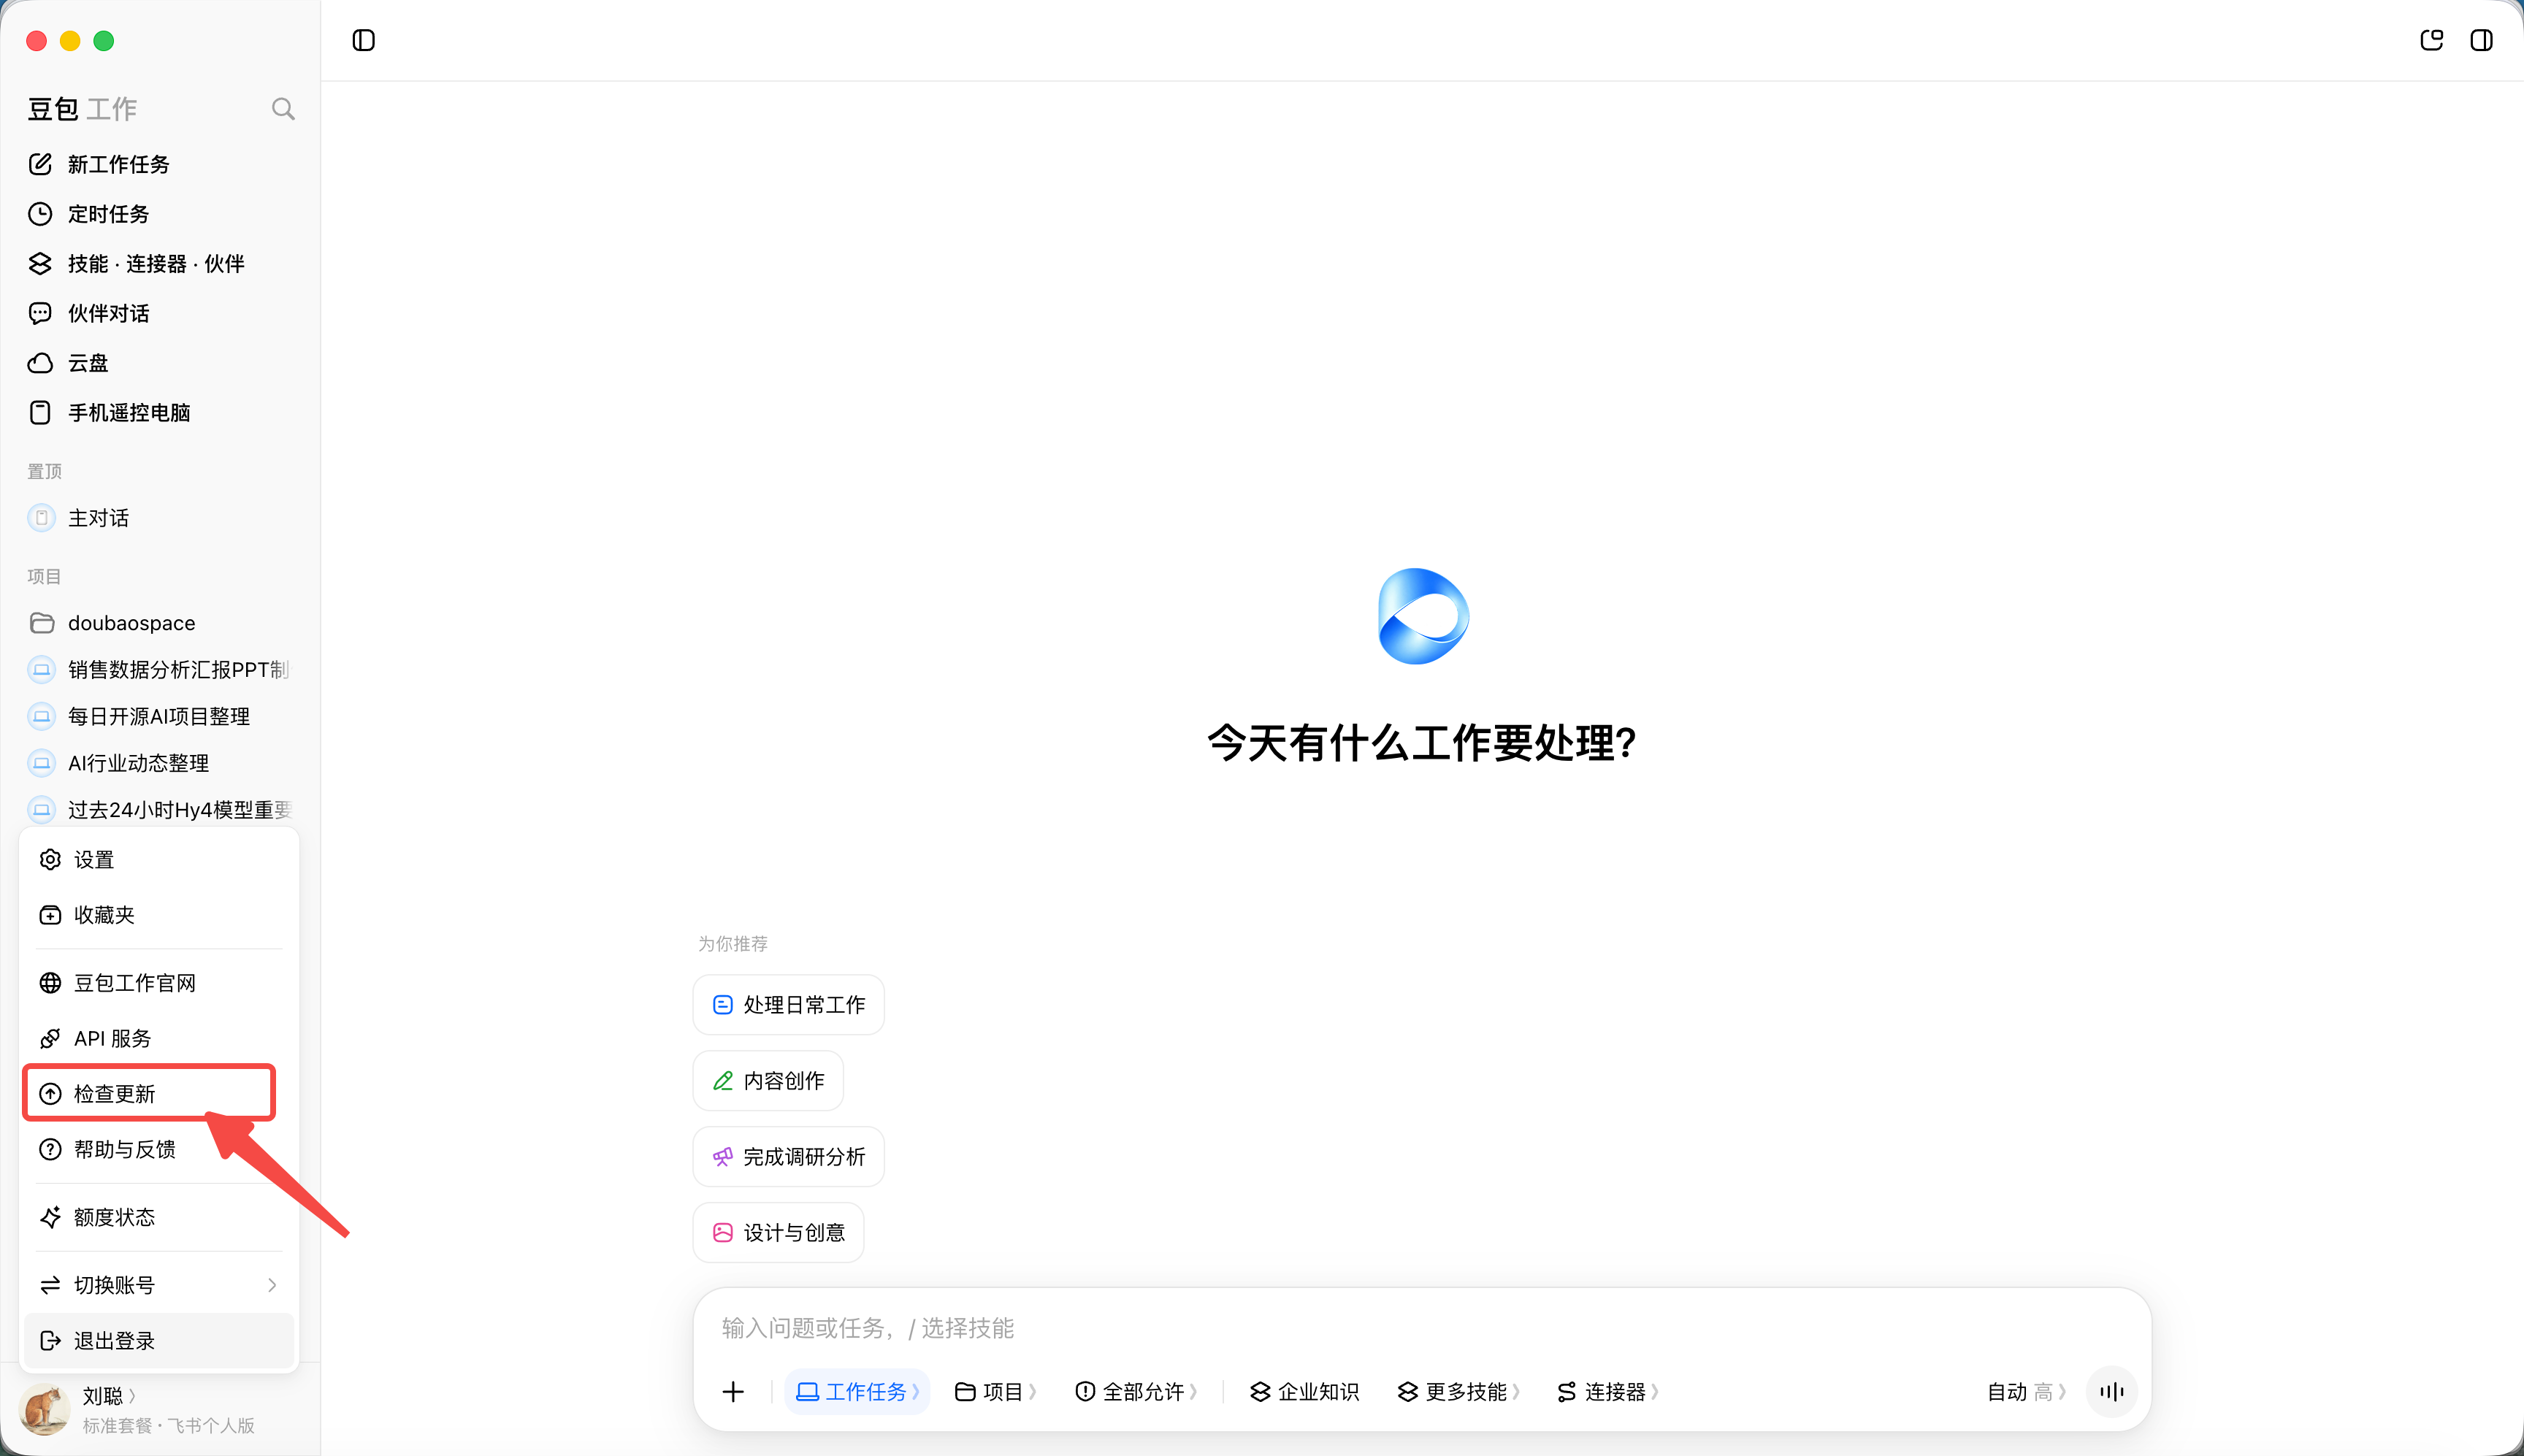Open the new window icon at top right
The width and height of the screenshot is (2524, 1456).
pyautogui.click(x=2431, y=40)
